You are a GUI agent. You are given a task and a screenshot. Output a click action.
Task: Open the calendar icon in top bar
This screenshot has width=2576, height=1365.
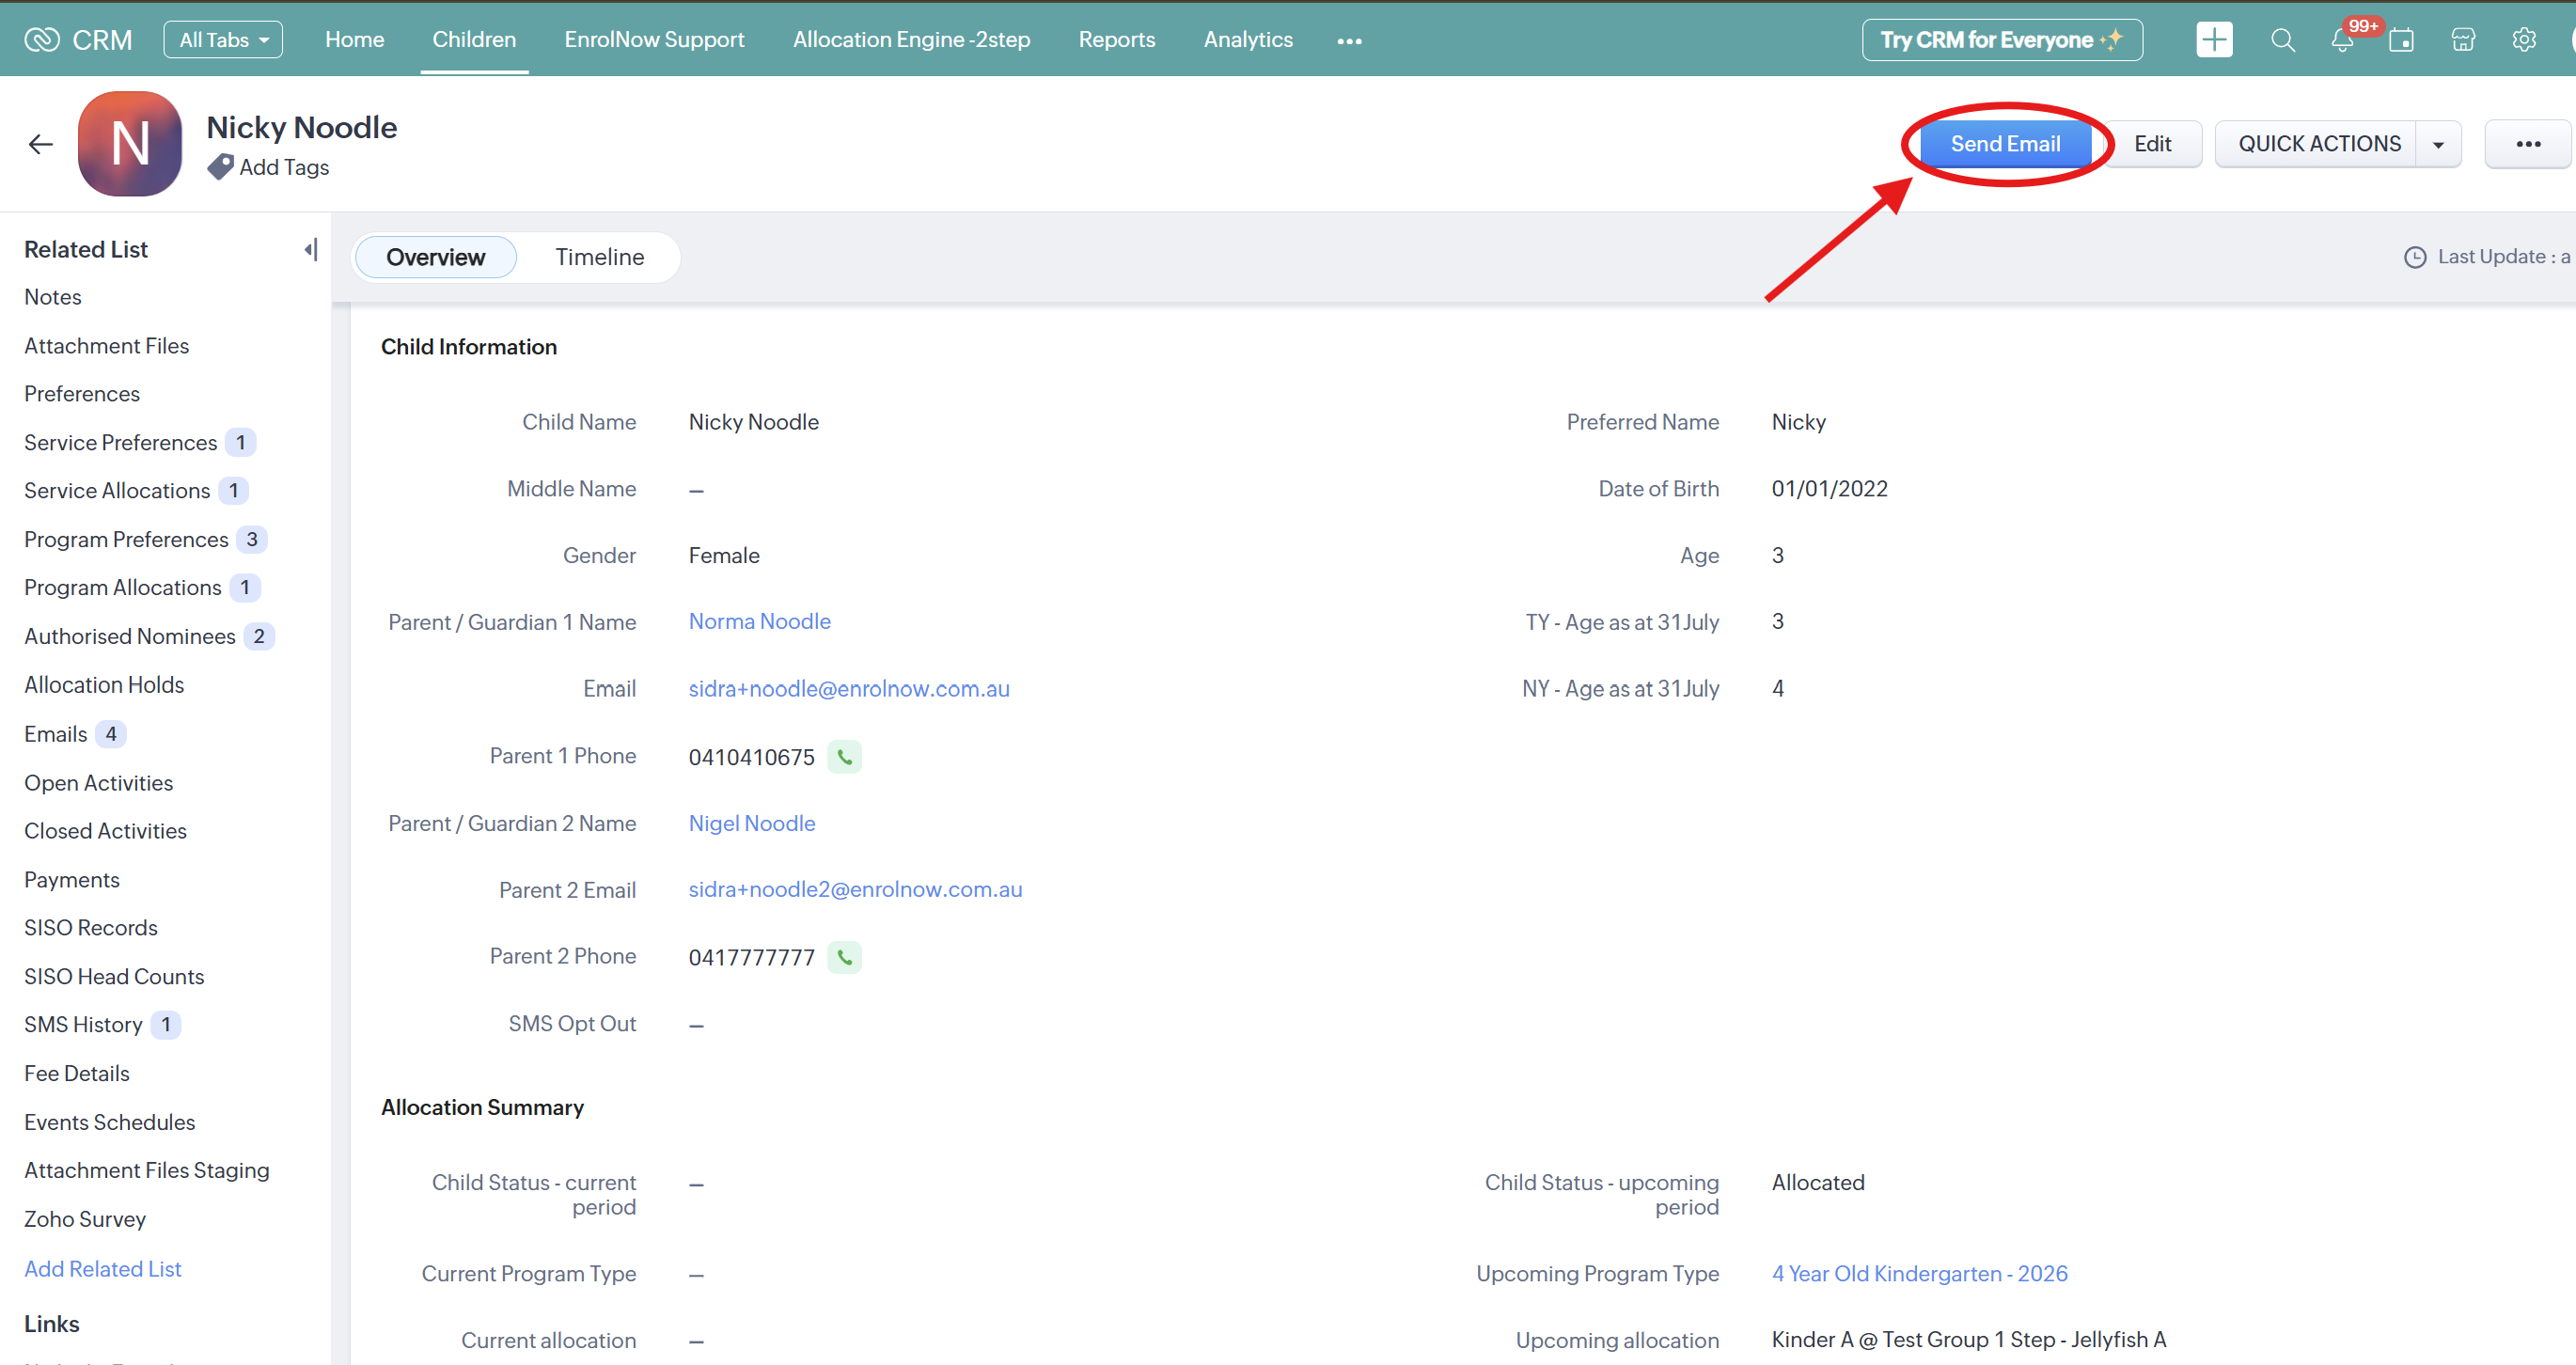pyautogui.click(x=2401, y=41)
